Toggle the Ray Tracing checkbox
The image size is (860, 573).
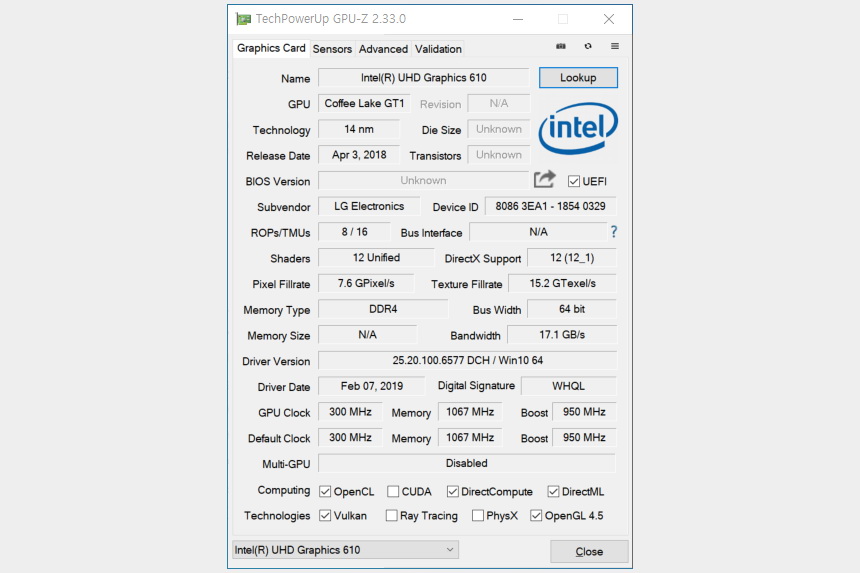tap(392, 516)
